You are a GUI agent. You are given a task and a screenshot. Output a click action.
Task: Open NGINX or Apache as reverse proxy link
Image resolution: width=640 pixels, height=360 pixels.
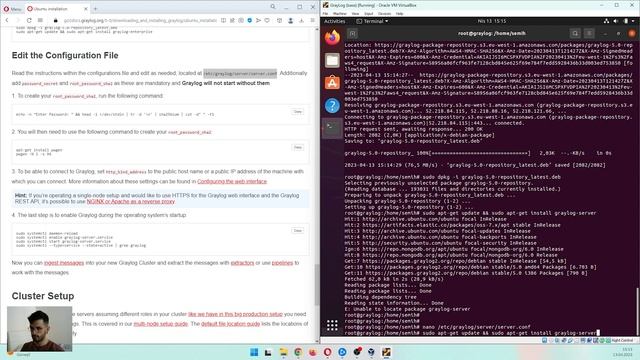[x=131, y=202]
